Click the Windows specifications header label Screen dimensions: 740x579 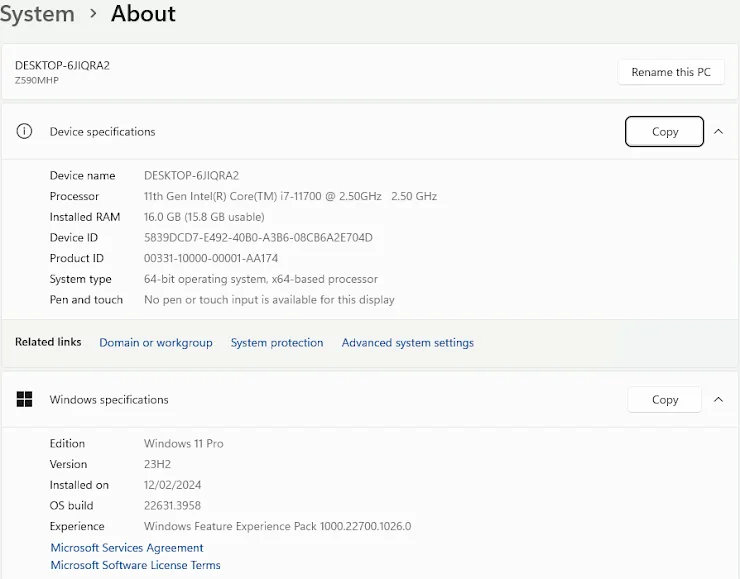pyautogui.click(x=109, y=400)
